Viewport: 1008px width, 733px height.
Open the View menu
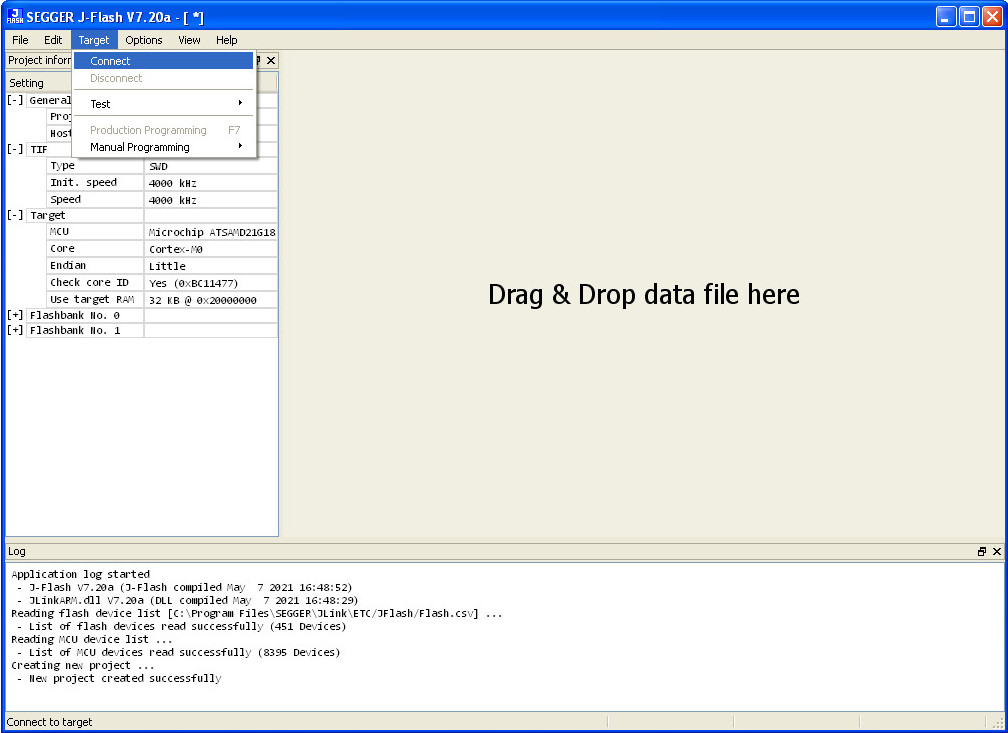pyautogui.click(x=189, y=40)
